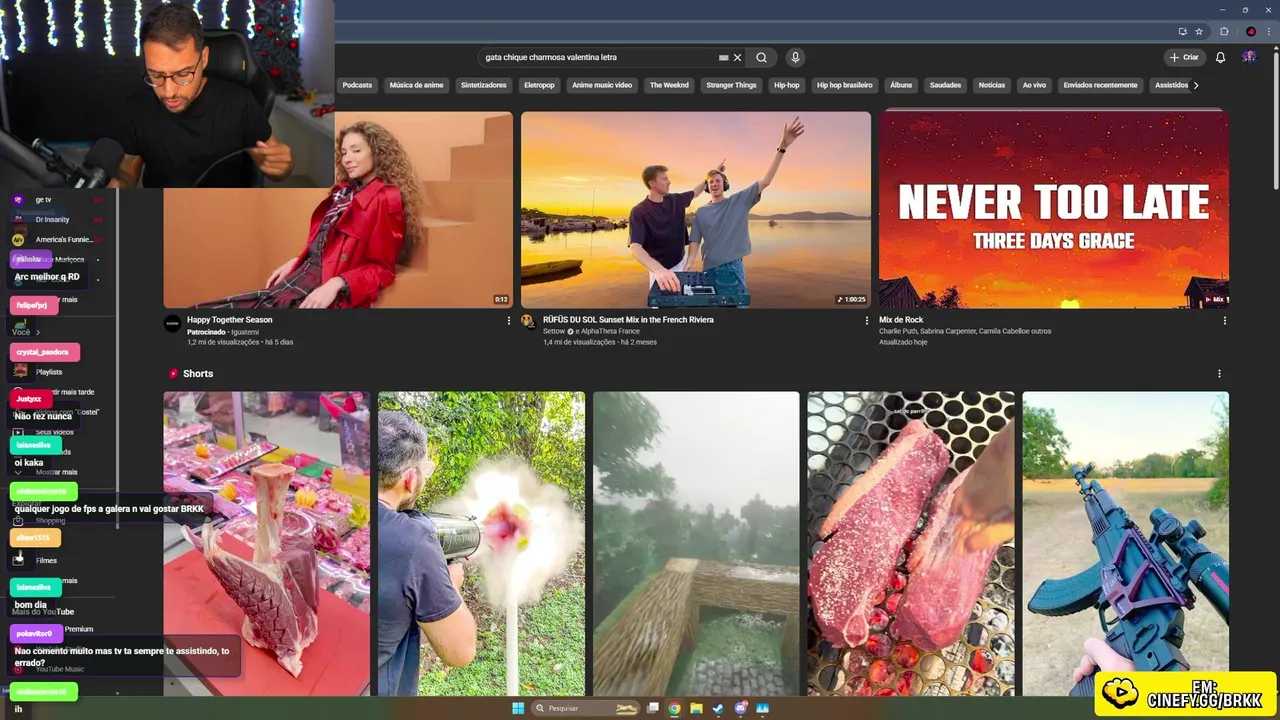The image size is (1280, 720).
Task: Select the Anime music video chip
Action: [x=602, y=85]
